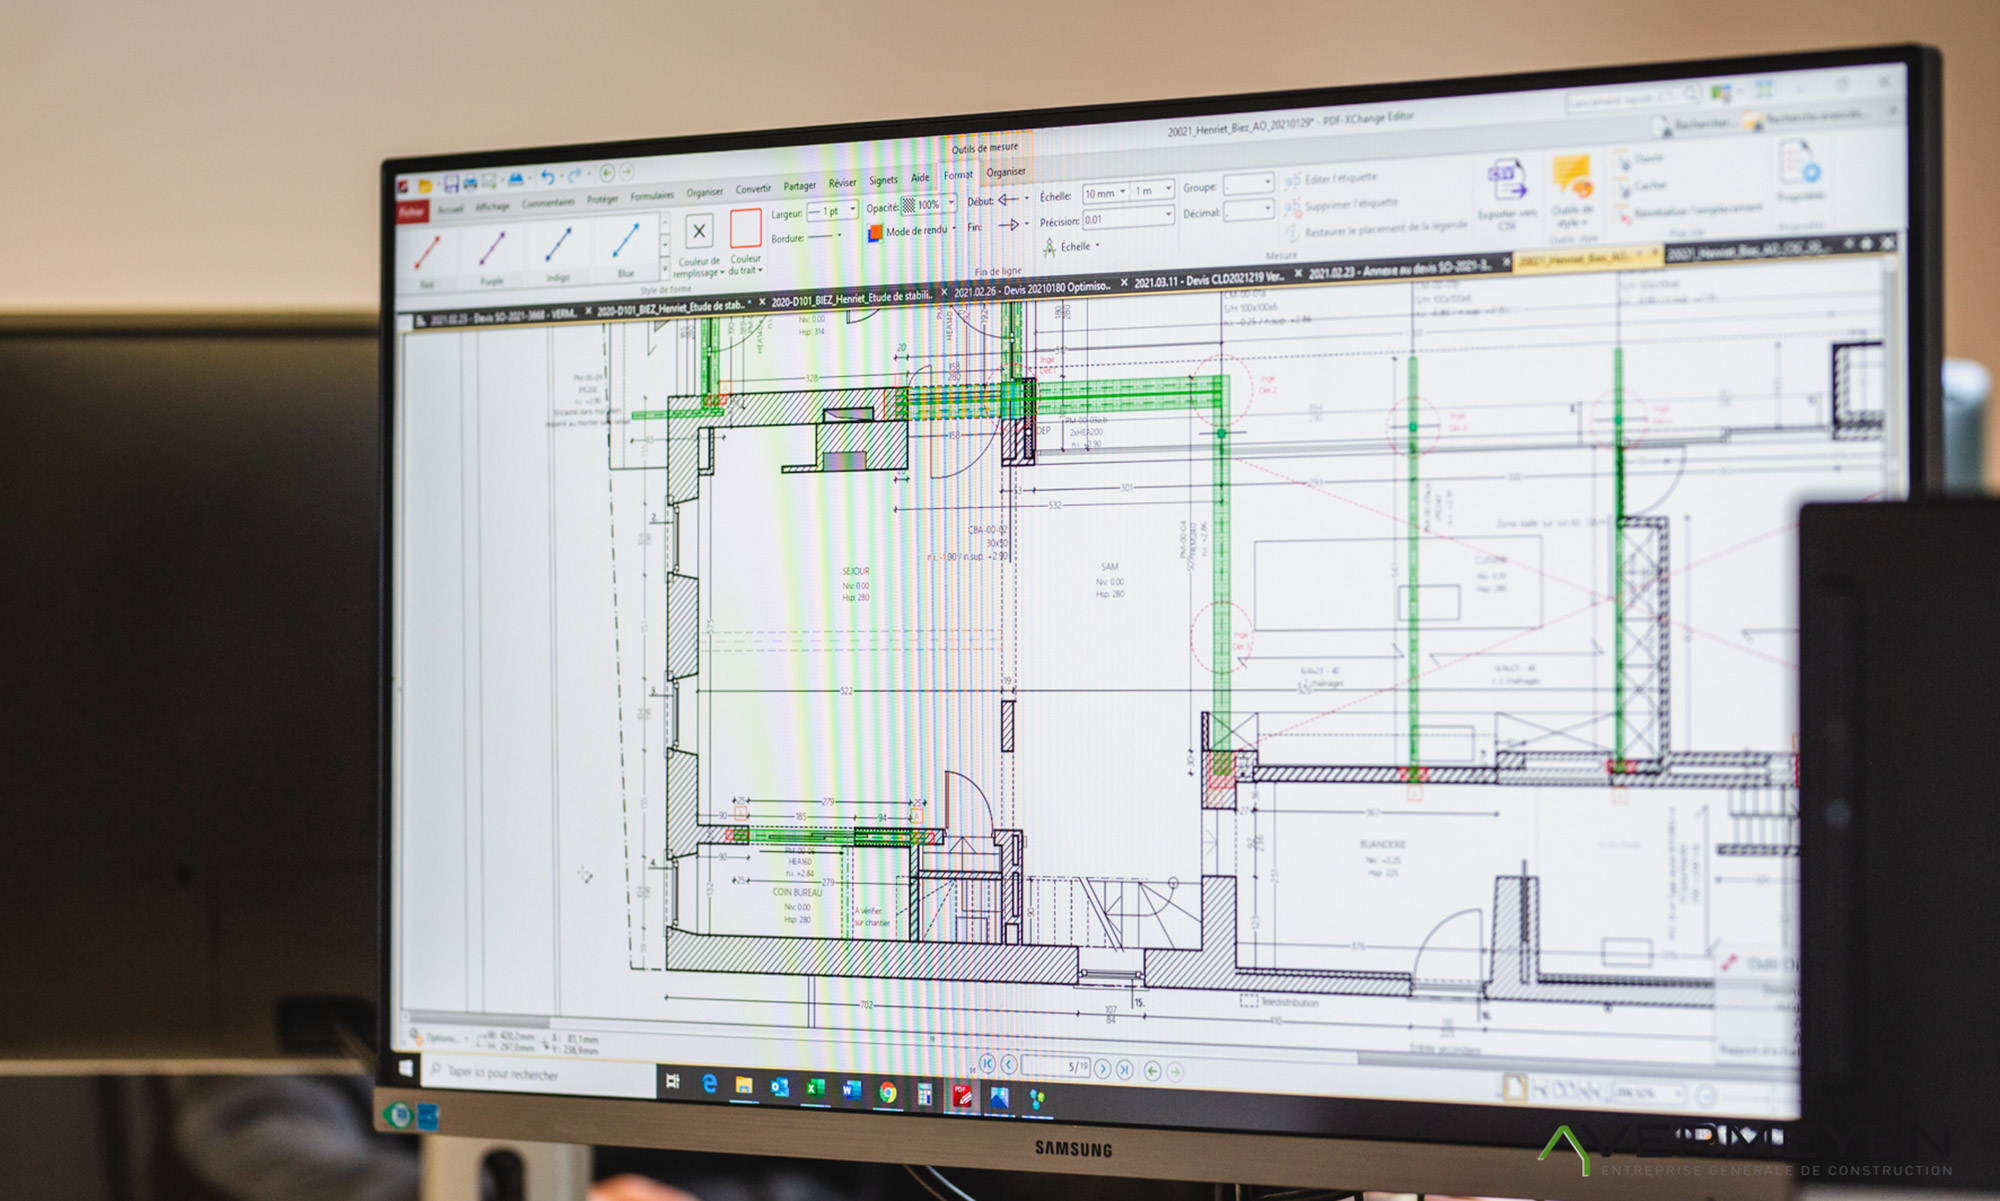2000x1201 pixels.
Task: Switch to the 2021.03.11 Devis document tab
Action: (1208, 280)
